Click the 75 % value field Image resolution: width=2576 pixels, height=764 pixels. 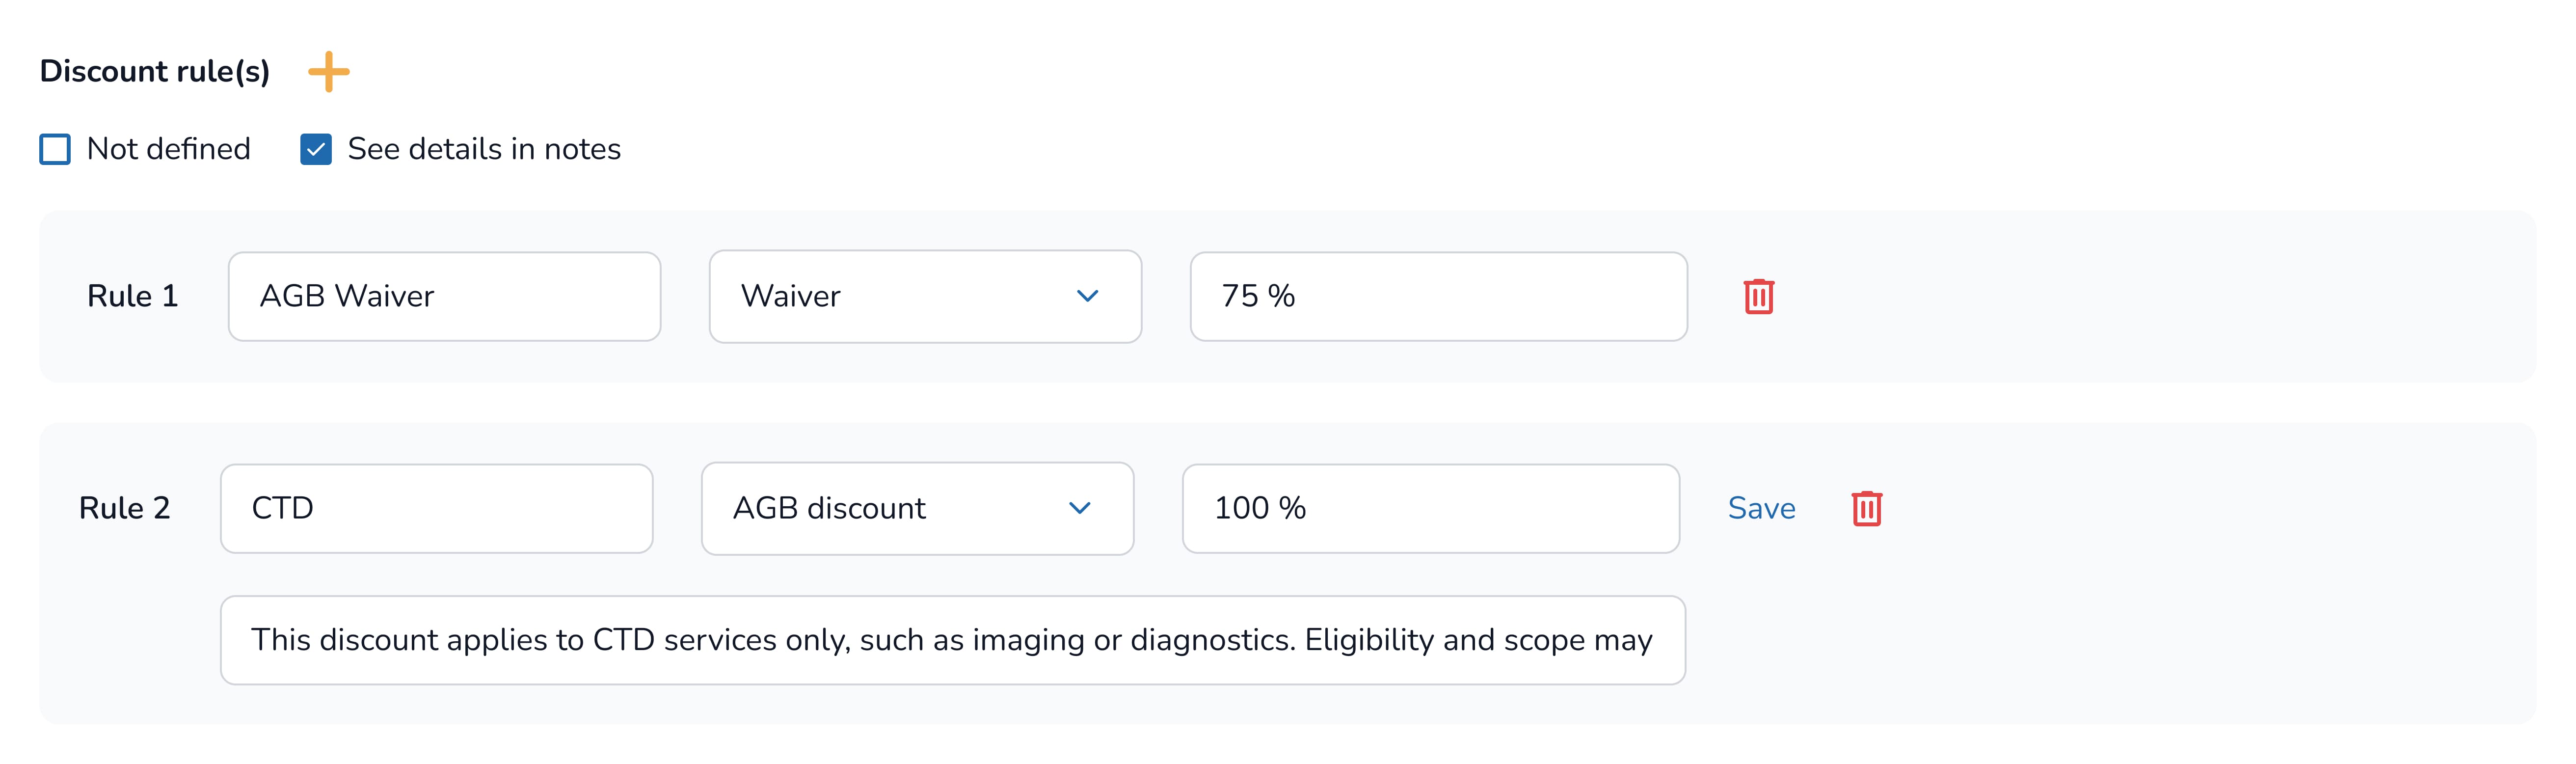pyautogui.click(x=1438, y=297)
